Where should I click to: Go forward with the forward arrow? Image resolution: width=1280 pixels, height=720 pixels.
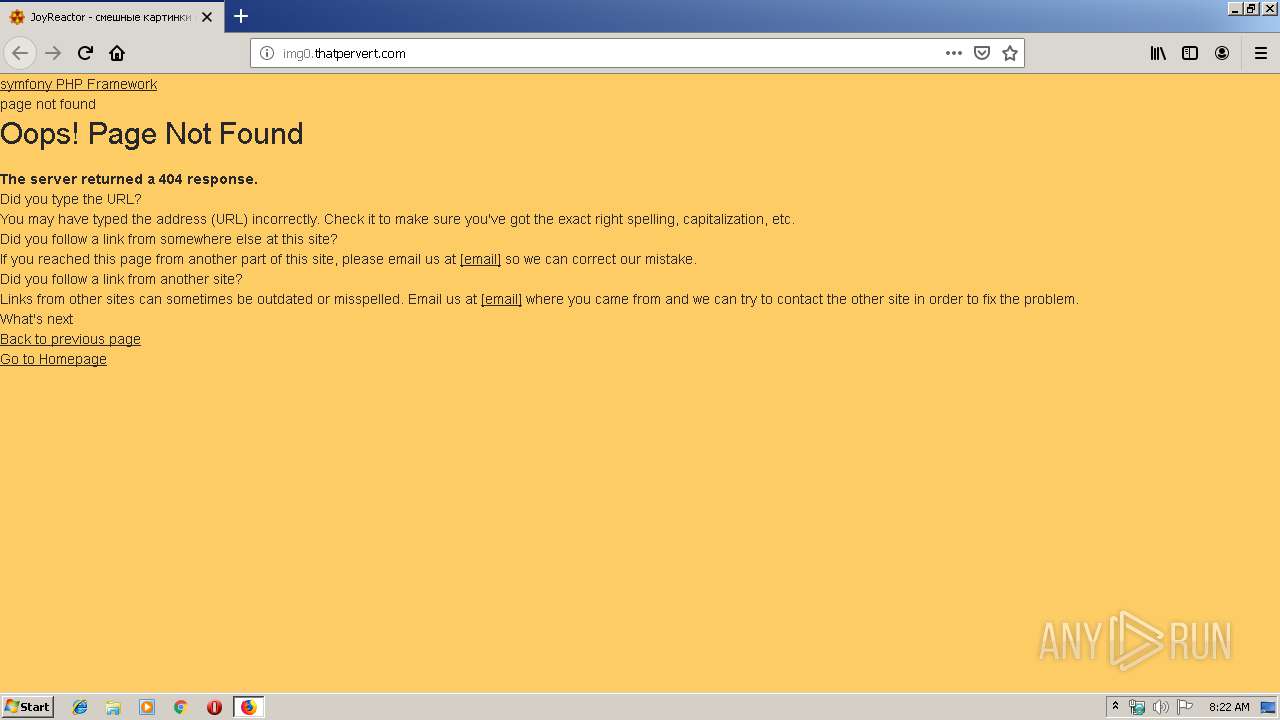pyautogui.click(x=53, y=53)
